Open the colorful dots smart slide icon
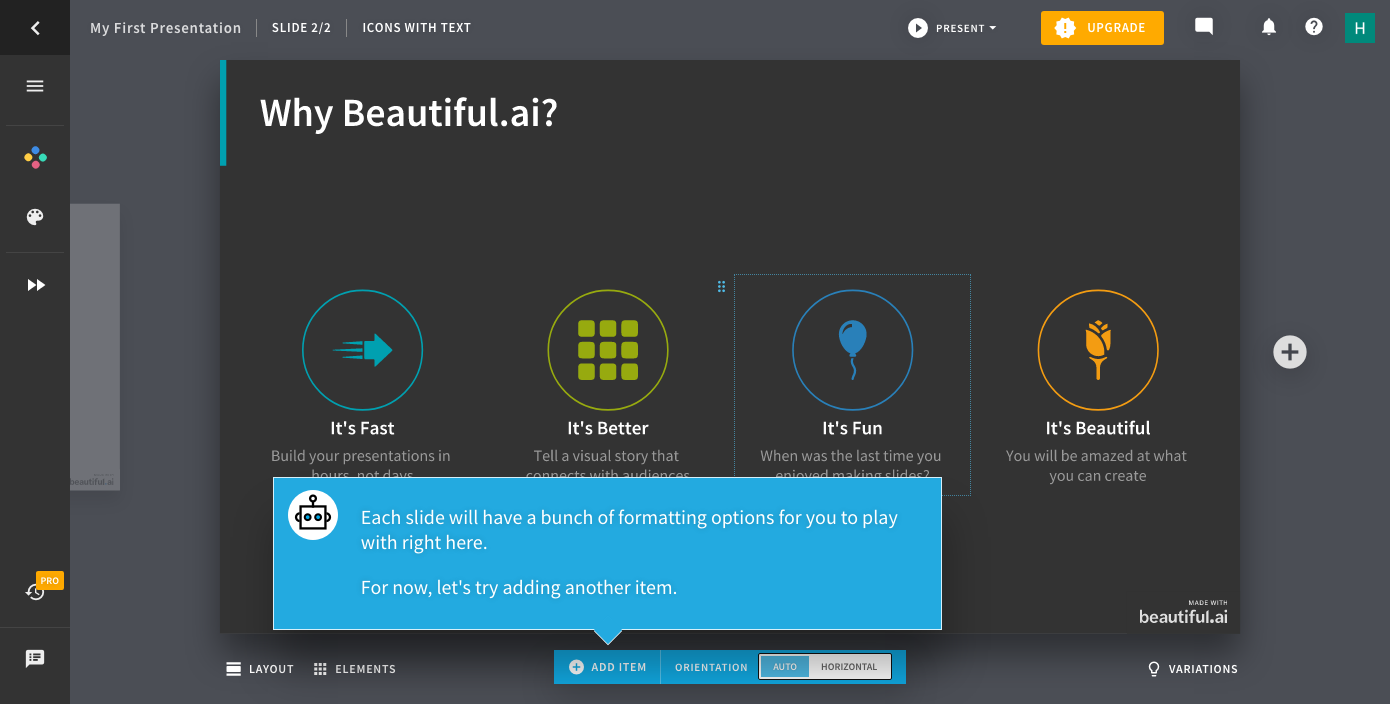The width and height of the screenshot is (1390, 704). click(35, 157)
